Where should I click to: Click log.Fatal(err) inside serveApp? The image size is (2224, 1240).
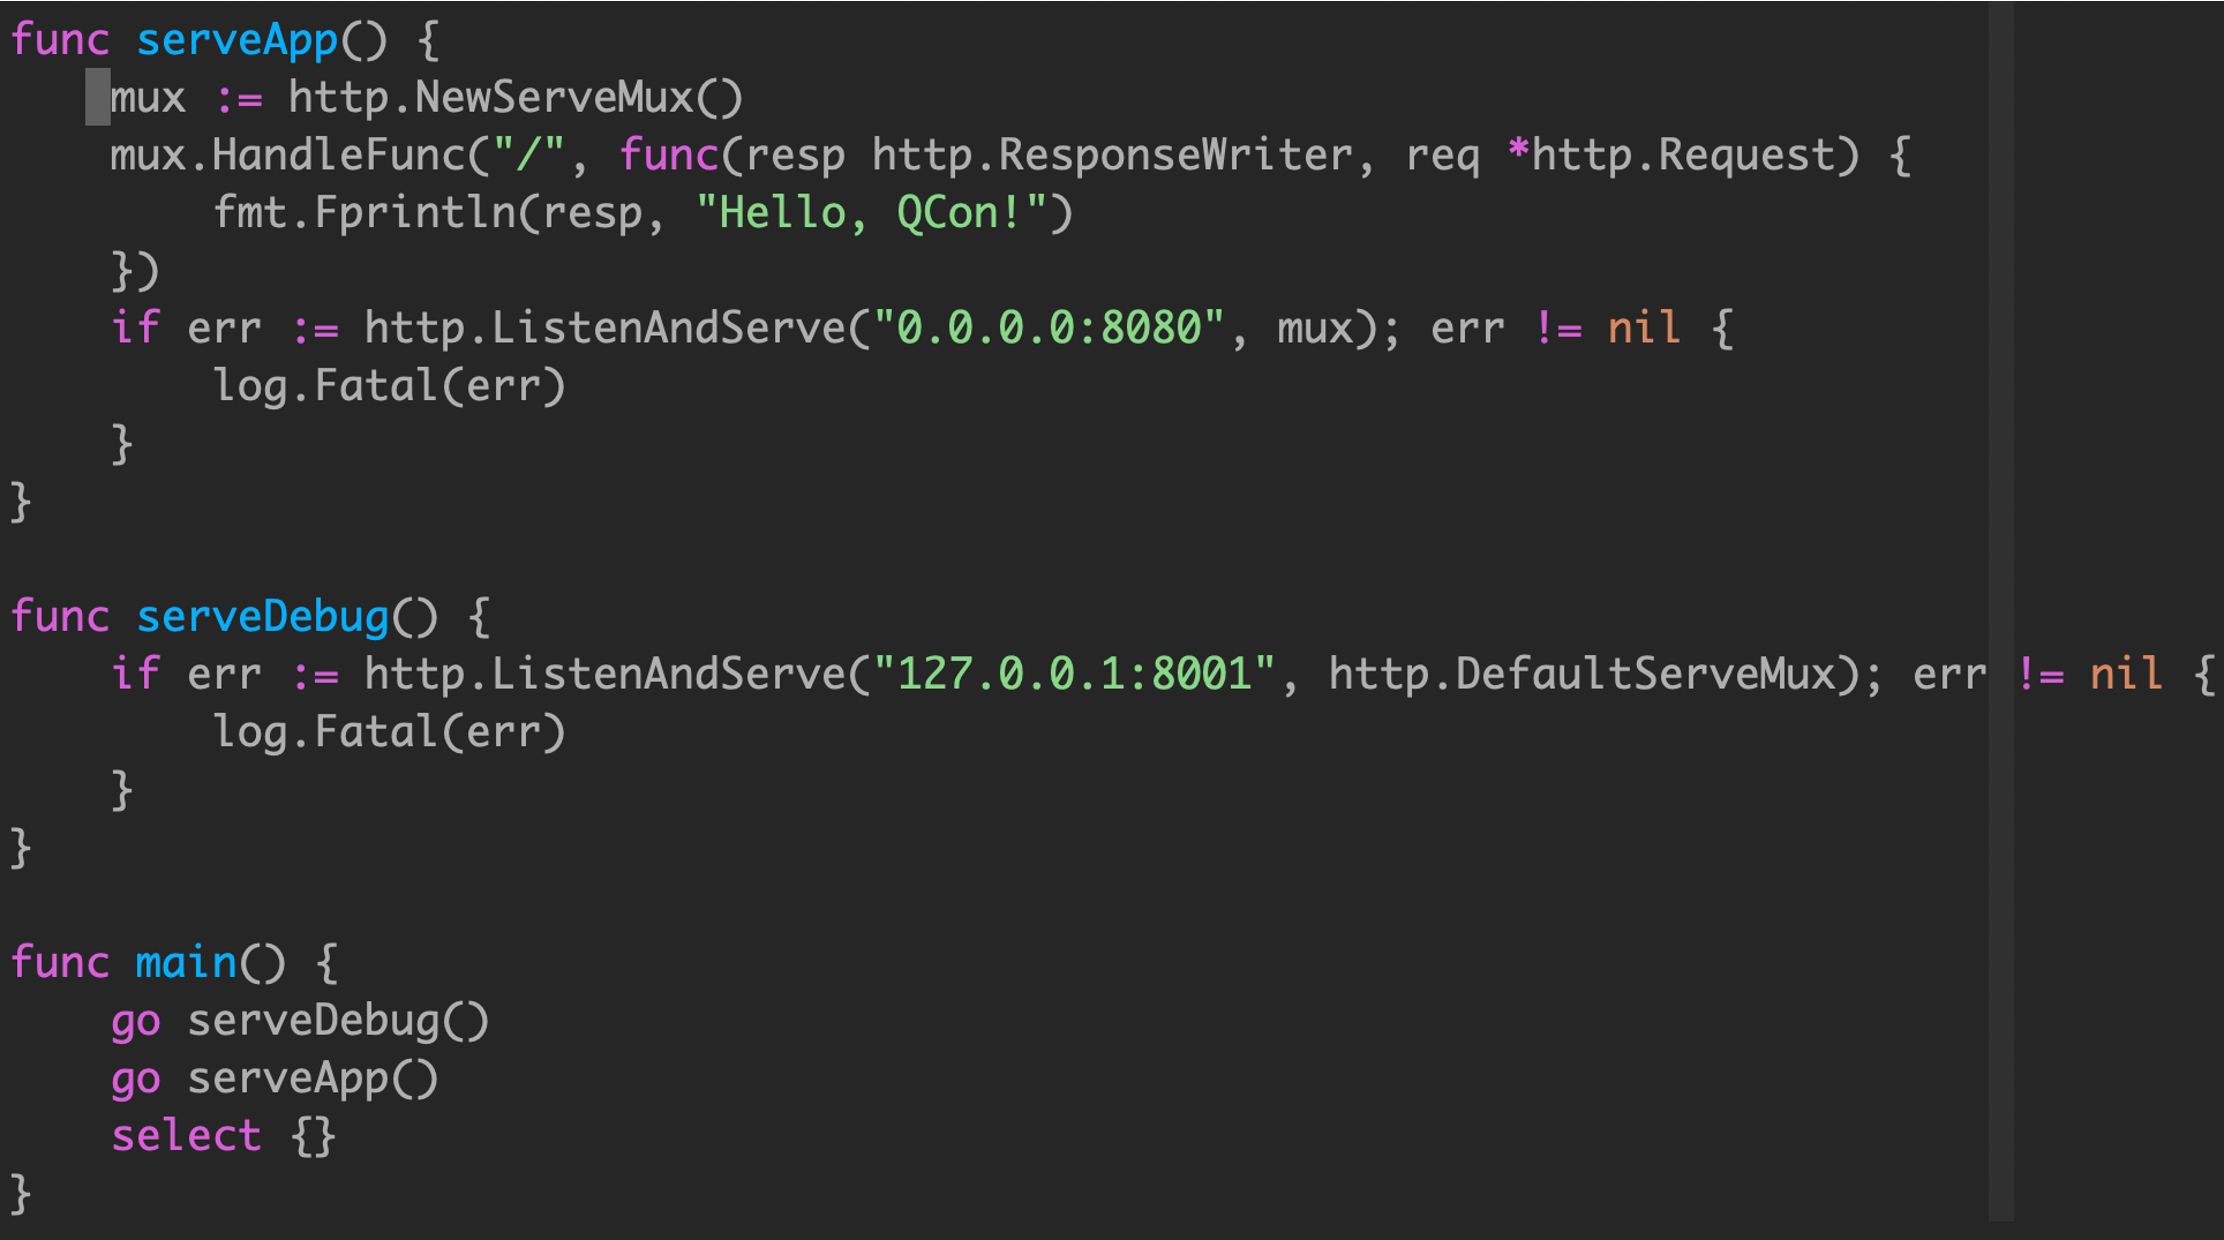coord(389,386)
